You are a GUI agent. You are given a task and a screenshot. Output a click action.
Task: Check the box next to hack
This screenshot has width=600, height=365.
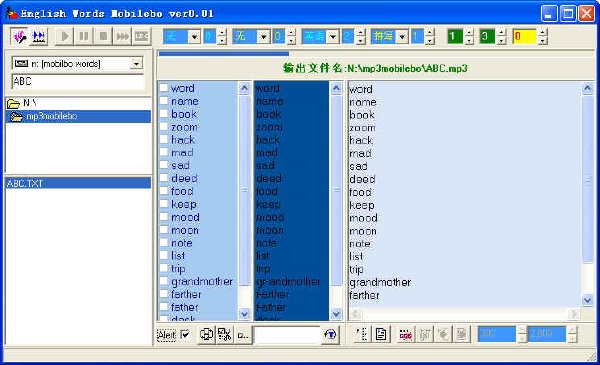click(x=164, y=139)
